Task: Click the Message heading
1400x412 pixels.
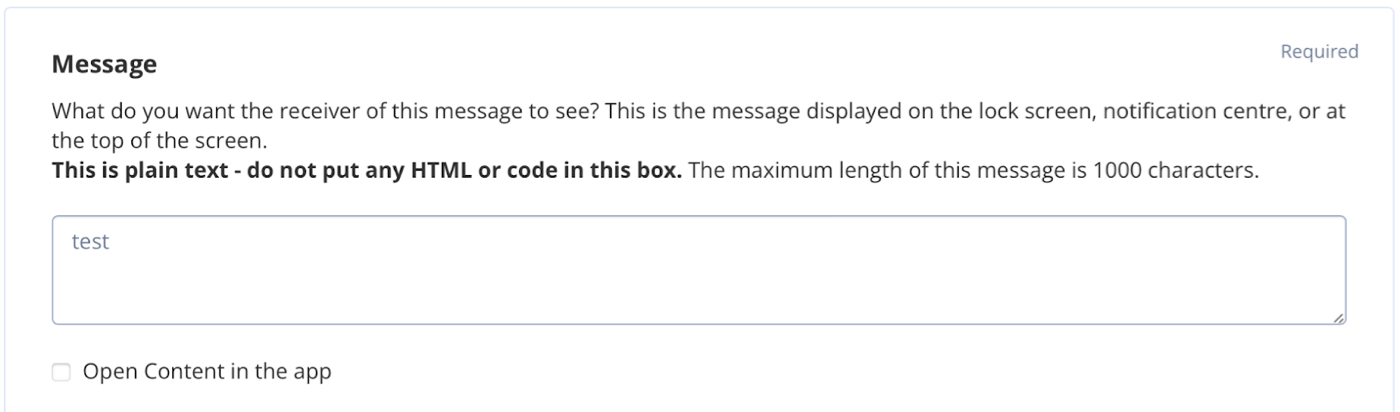Action: point(104,66)
